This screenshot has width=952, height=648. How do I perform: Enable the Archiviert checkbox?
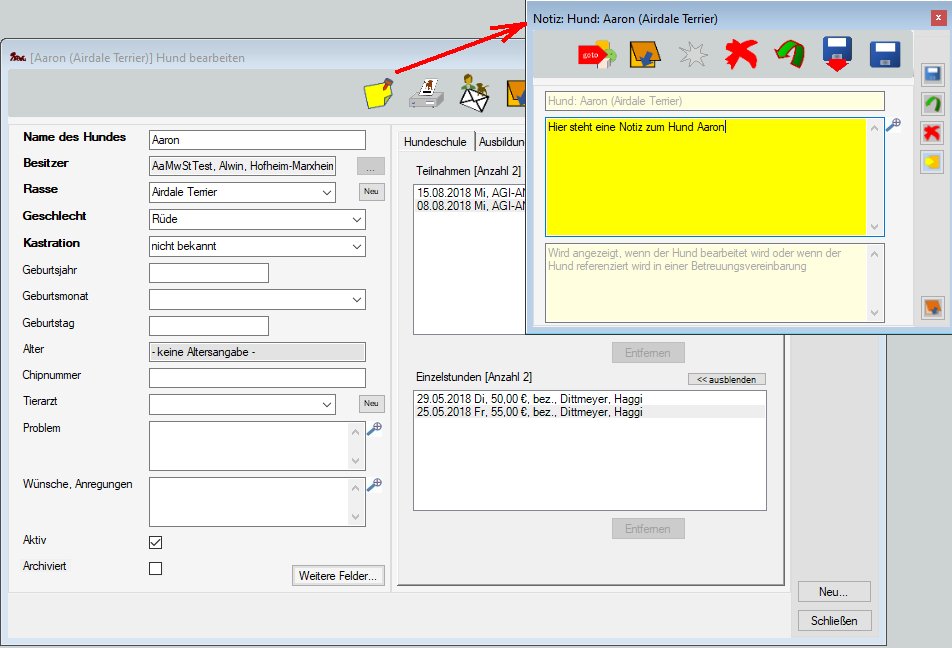coord(155,568)
